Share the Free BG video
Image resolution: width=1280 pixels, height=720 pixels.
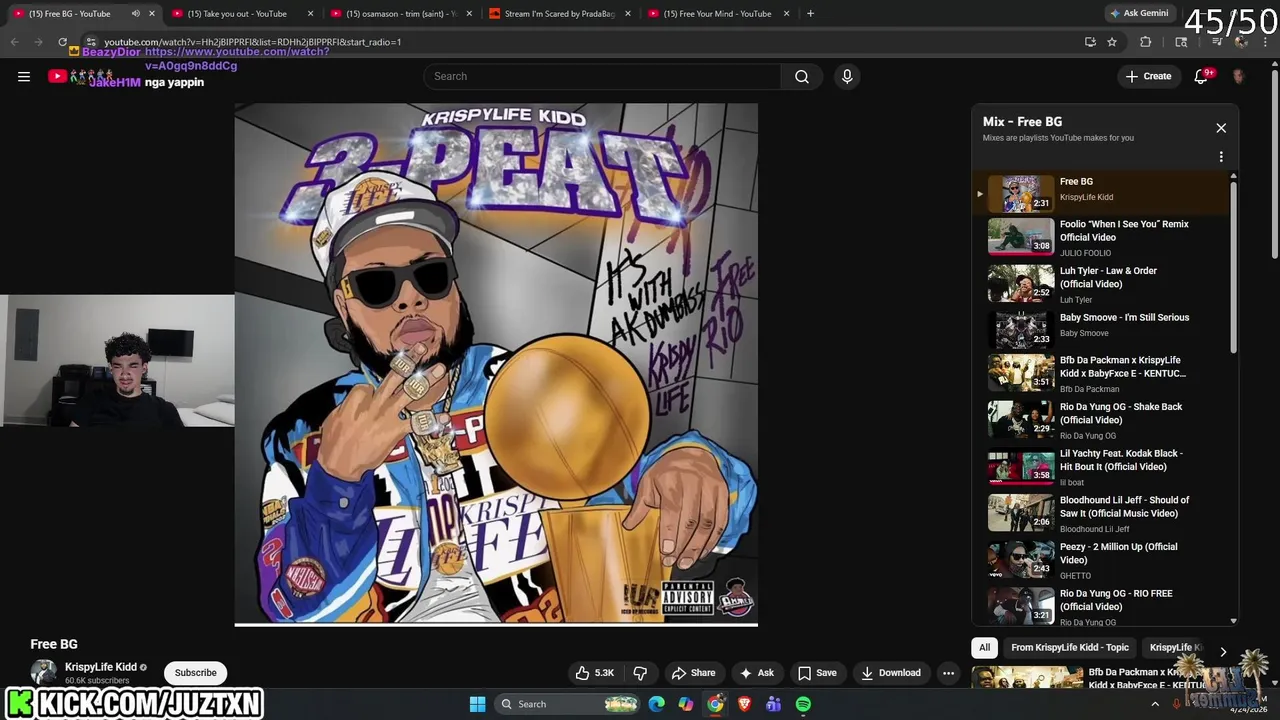click(x=693, y=673)
